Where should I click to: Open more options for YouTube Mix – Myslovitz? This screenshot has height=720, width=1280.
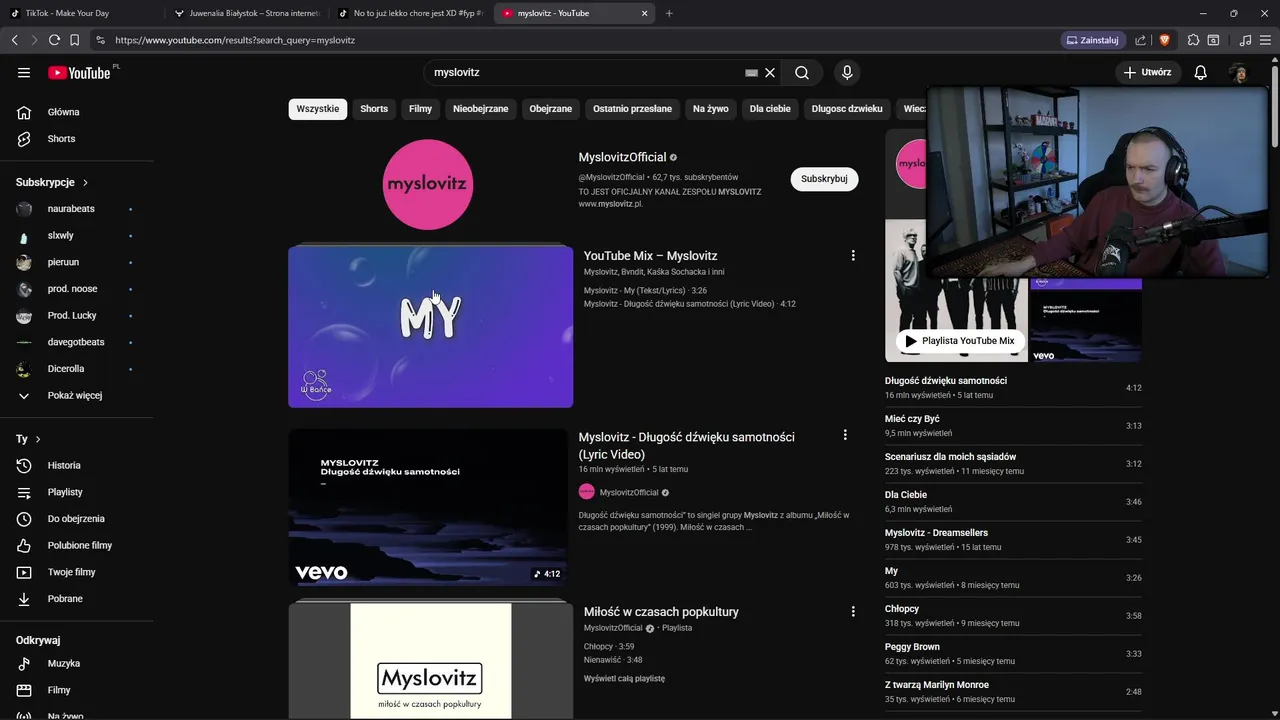[x=853, y=256]
